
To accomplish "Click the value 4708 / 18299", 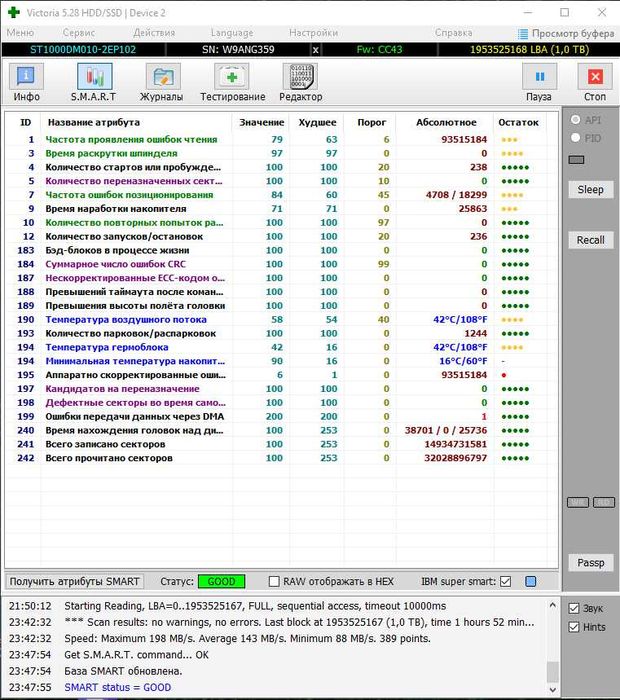I will coord(456,195).
